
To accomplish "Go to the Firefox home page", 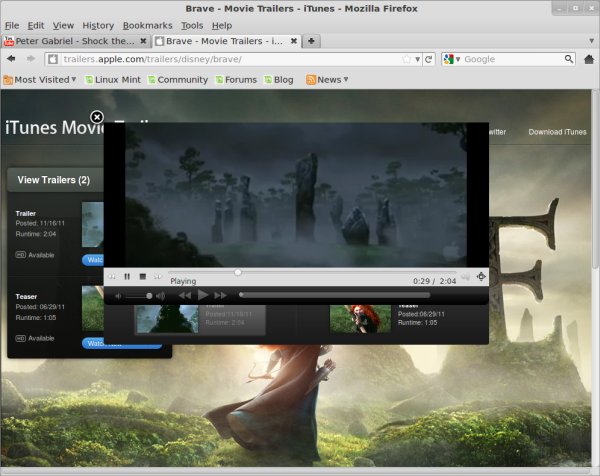I will 587,59.
